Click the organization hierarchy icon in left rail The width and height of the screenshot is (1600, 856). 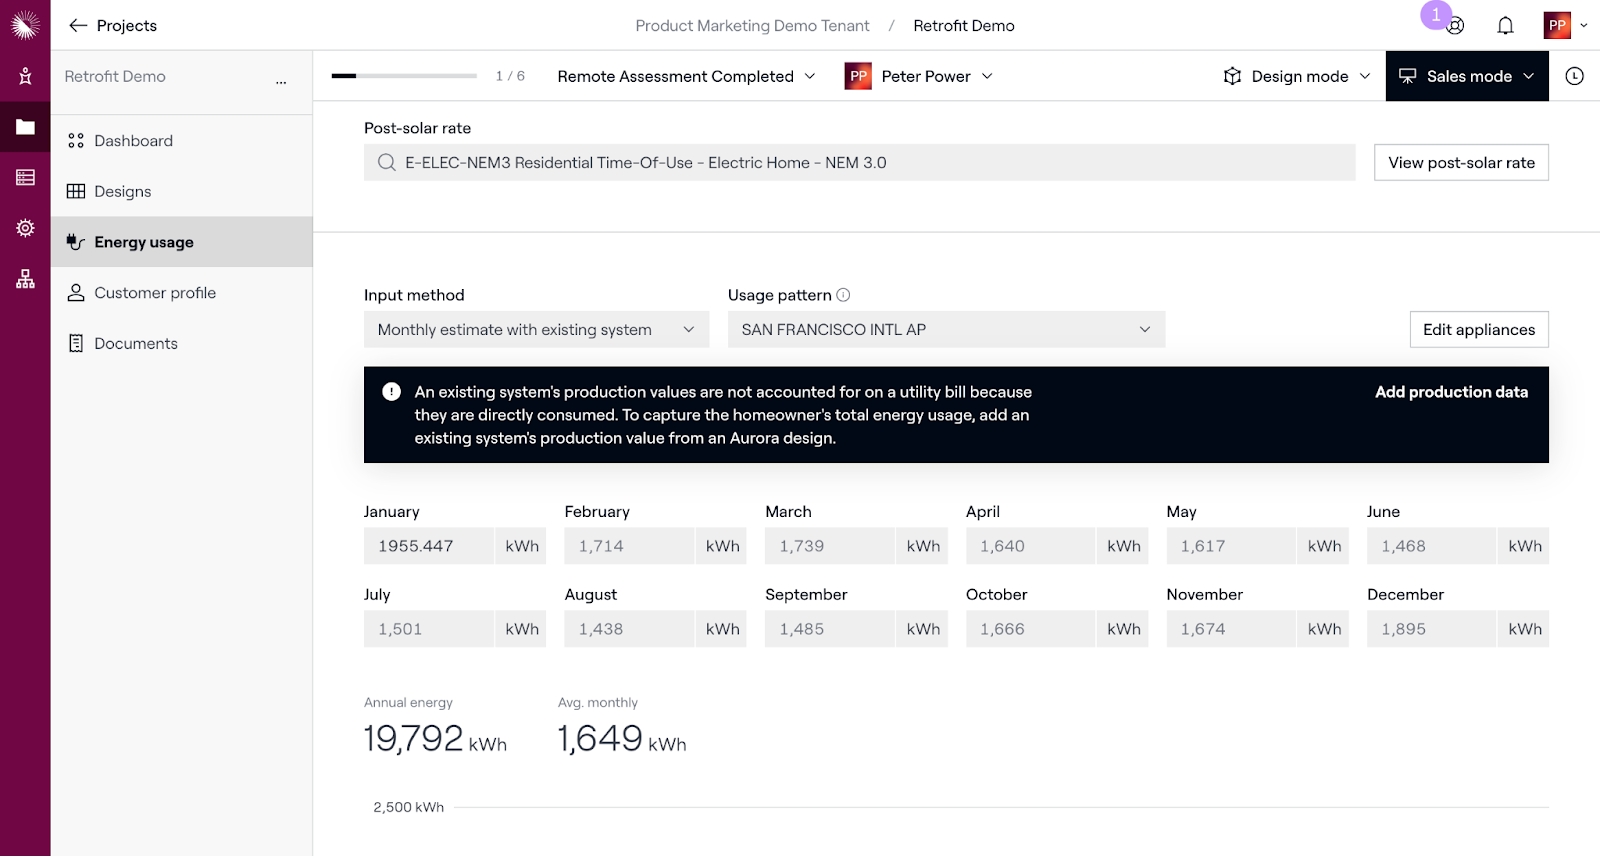click(x=25, y=279)
